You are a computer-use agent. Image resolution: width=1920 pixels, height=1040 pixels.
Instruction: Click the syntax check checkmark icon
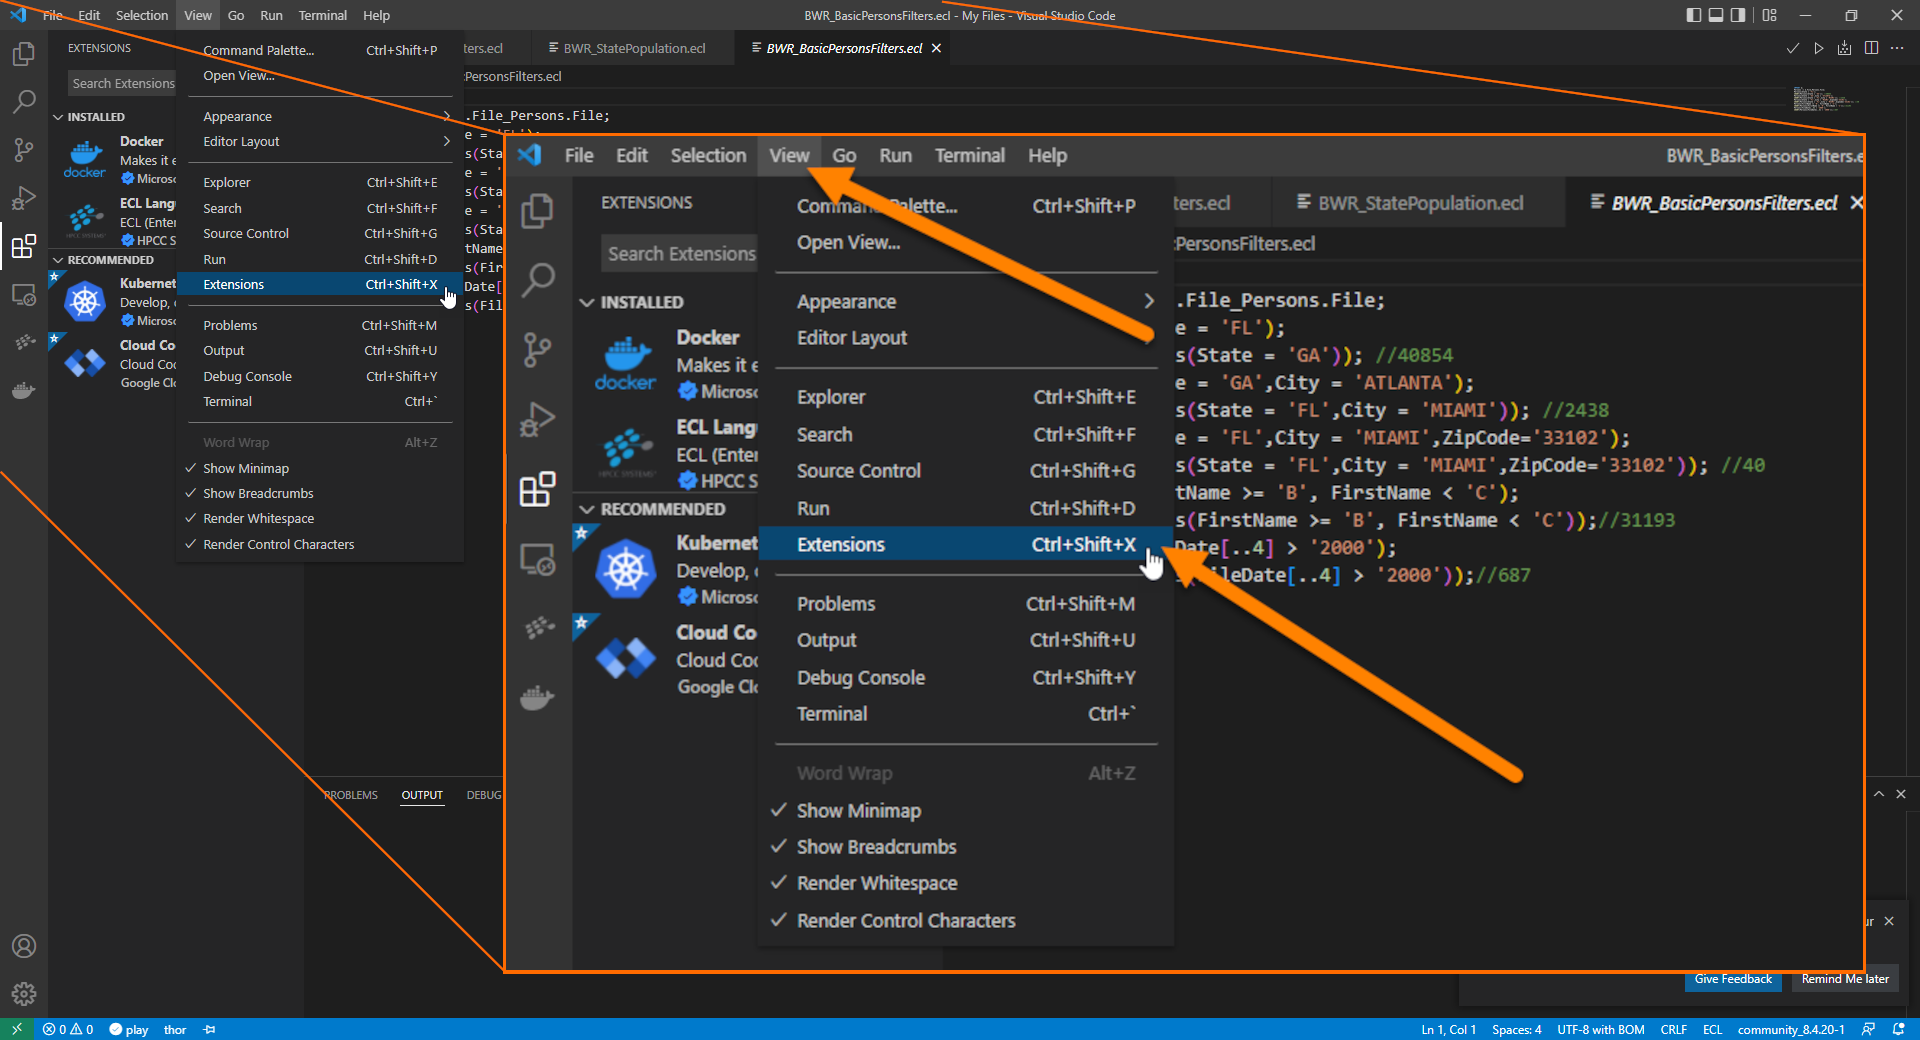(1793, 48)
